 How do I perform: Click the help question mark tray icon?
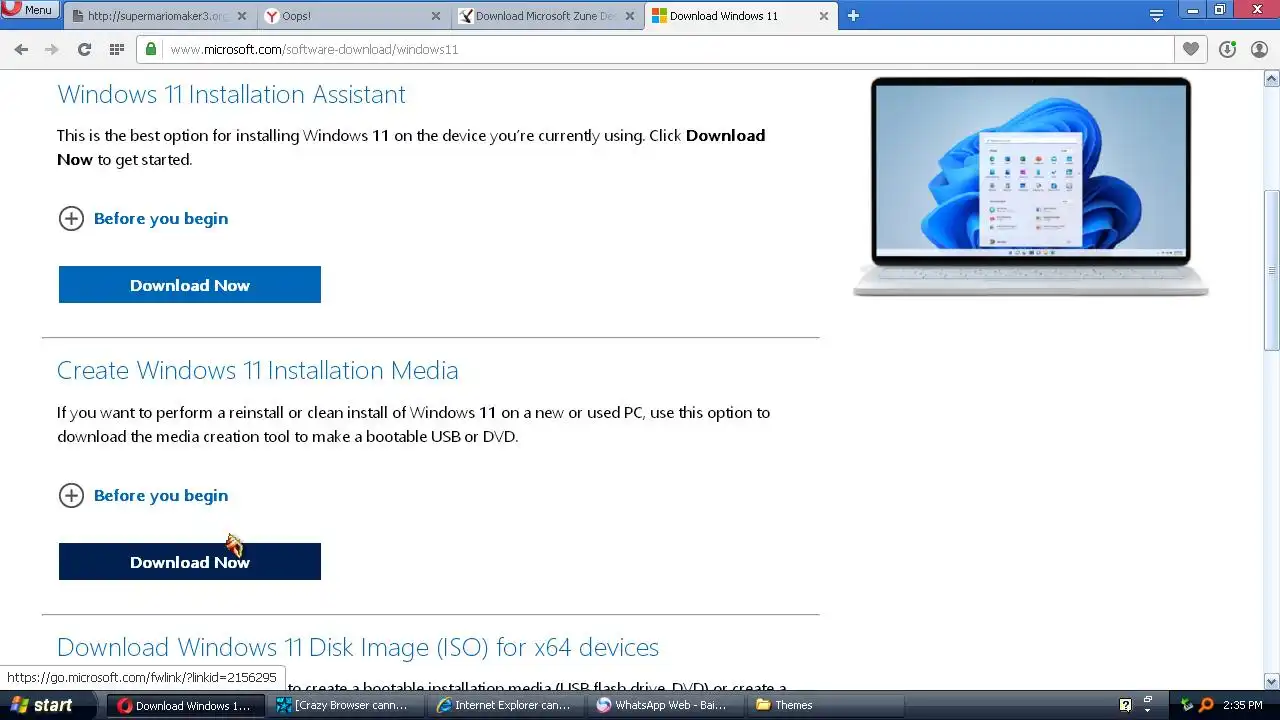(x=1125, y=705)
